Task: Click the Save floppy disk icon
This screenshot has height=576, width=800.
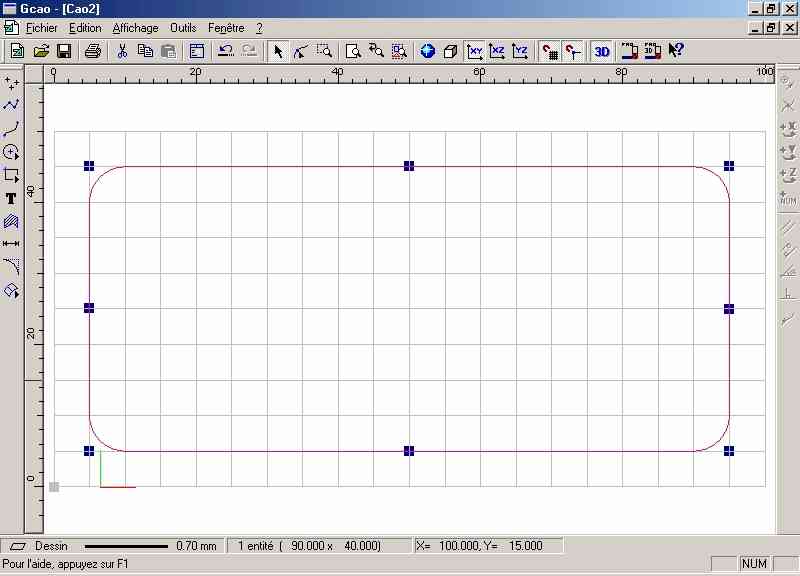Action: coord(64,51)
